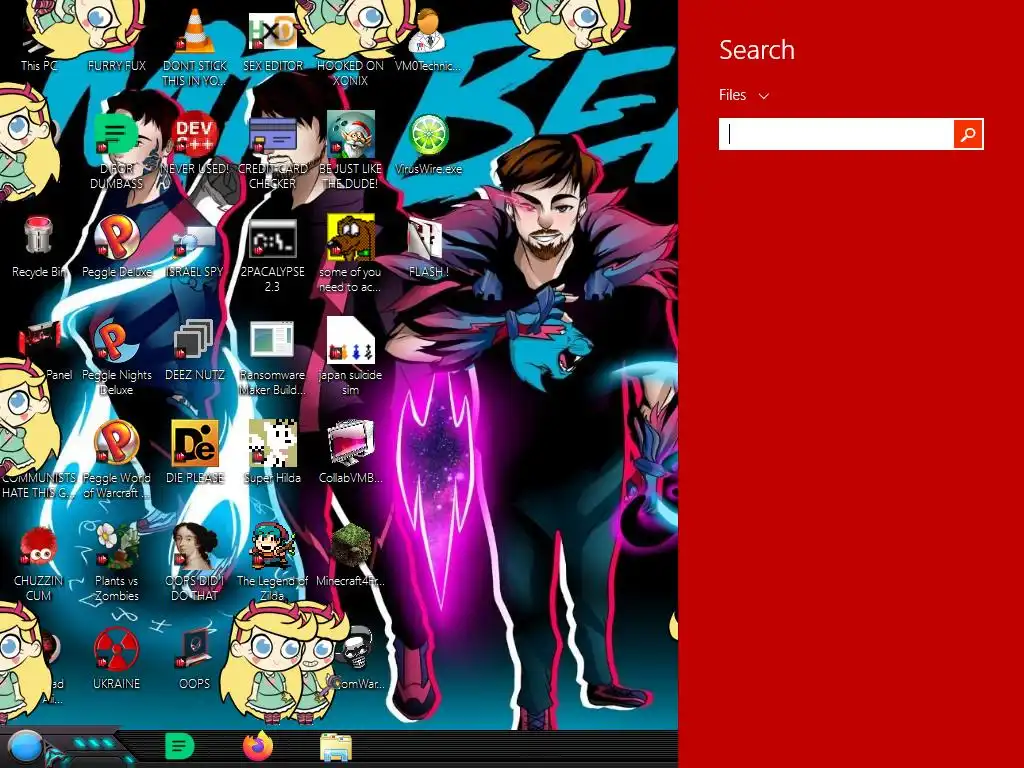This screenshot has width=1024, height=768.
Task: Select the Super Hilda shortcut
Action: coord(273,452)
